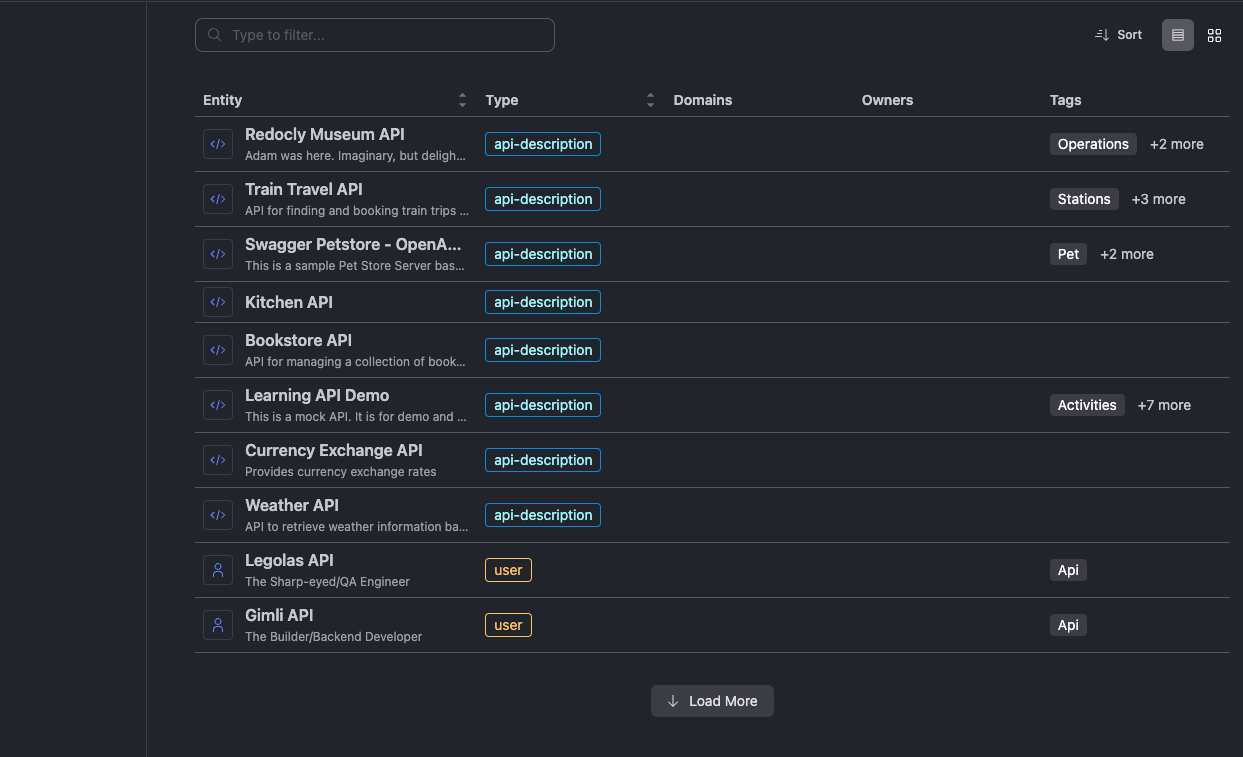Click the code icon beside Weather API
The height and width of the screenshot is (757, 1243).
(x=218, y=515)
